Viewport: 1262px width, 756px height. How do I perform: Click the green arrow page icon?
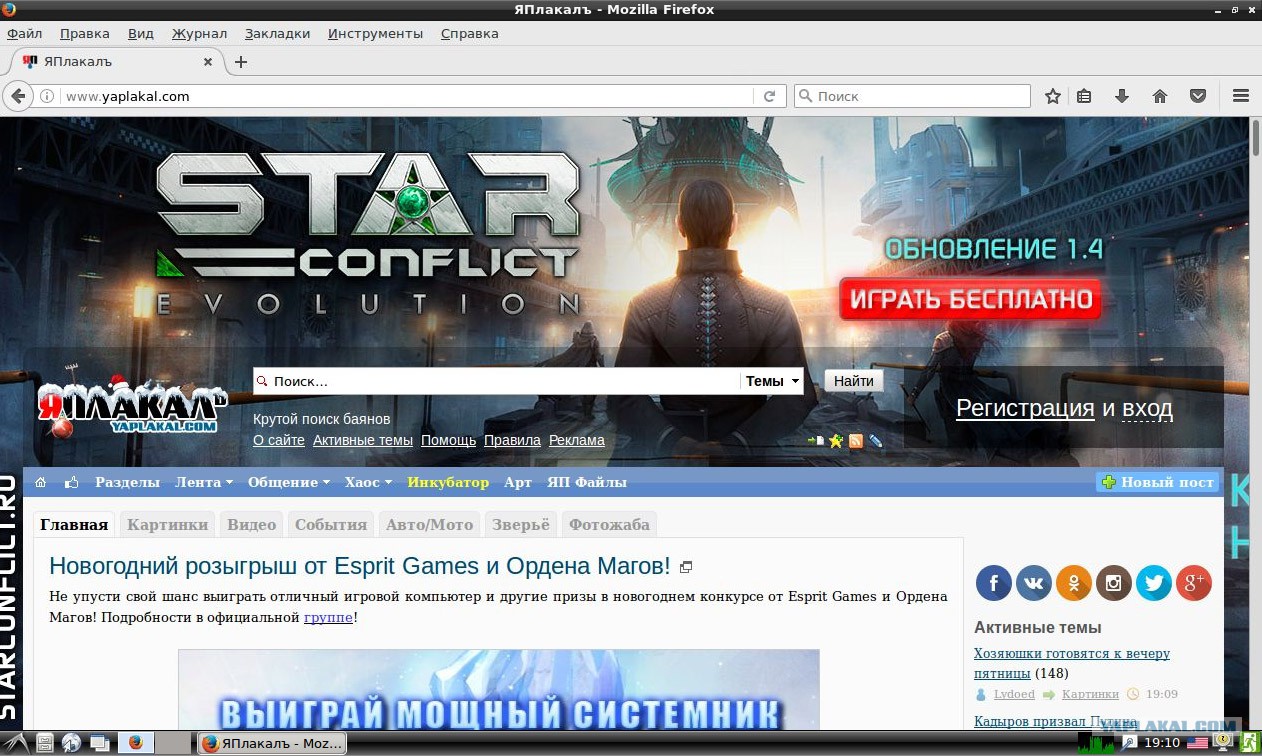[816, 440]
